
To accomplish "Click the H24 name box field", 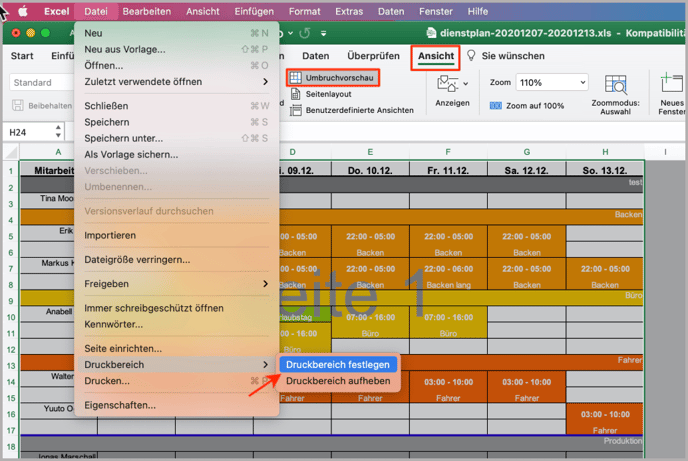I will [29, 132].
